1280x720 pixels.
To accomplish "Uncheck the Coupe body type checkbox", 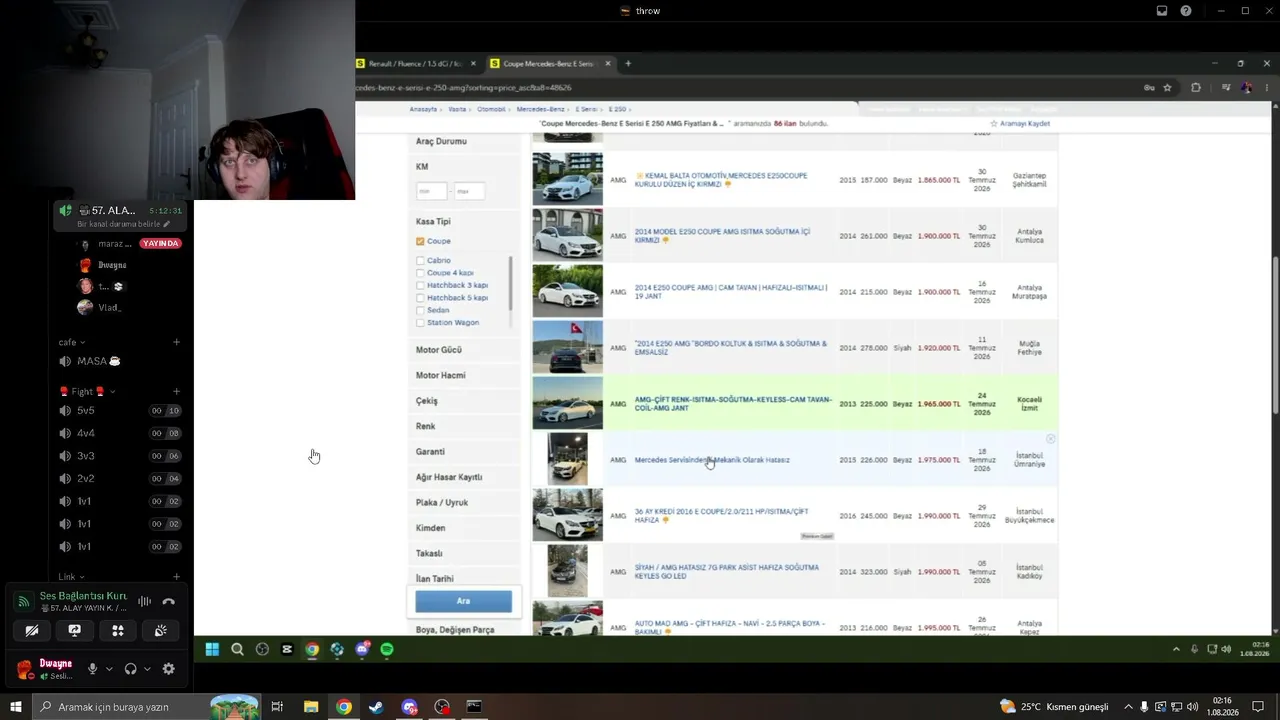I will [420, 241].
